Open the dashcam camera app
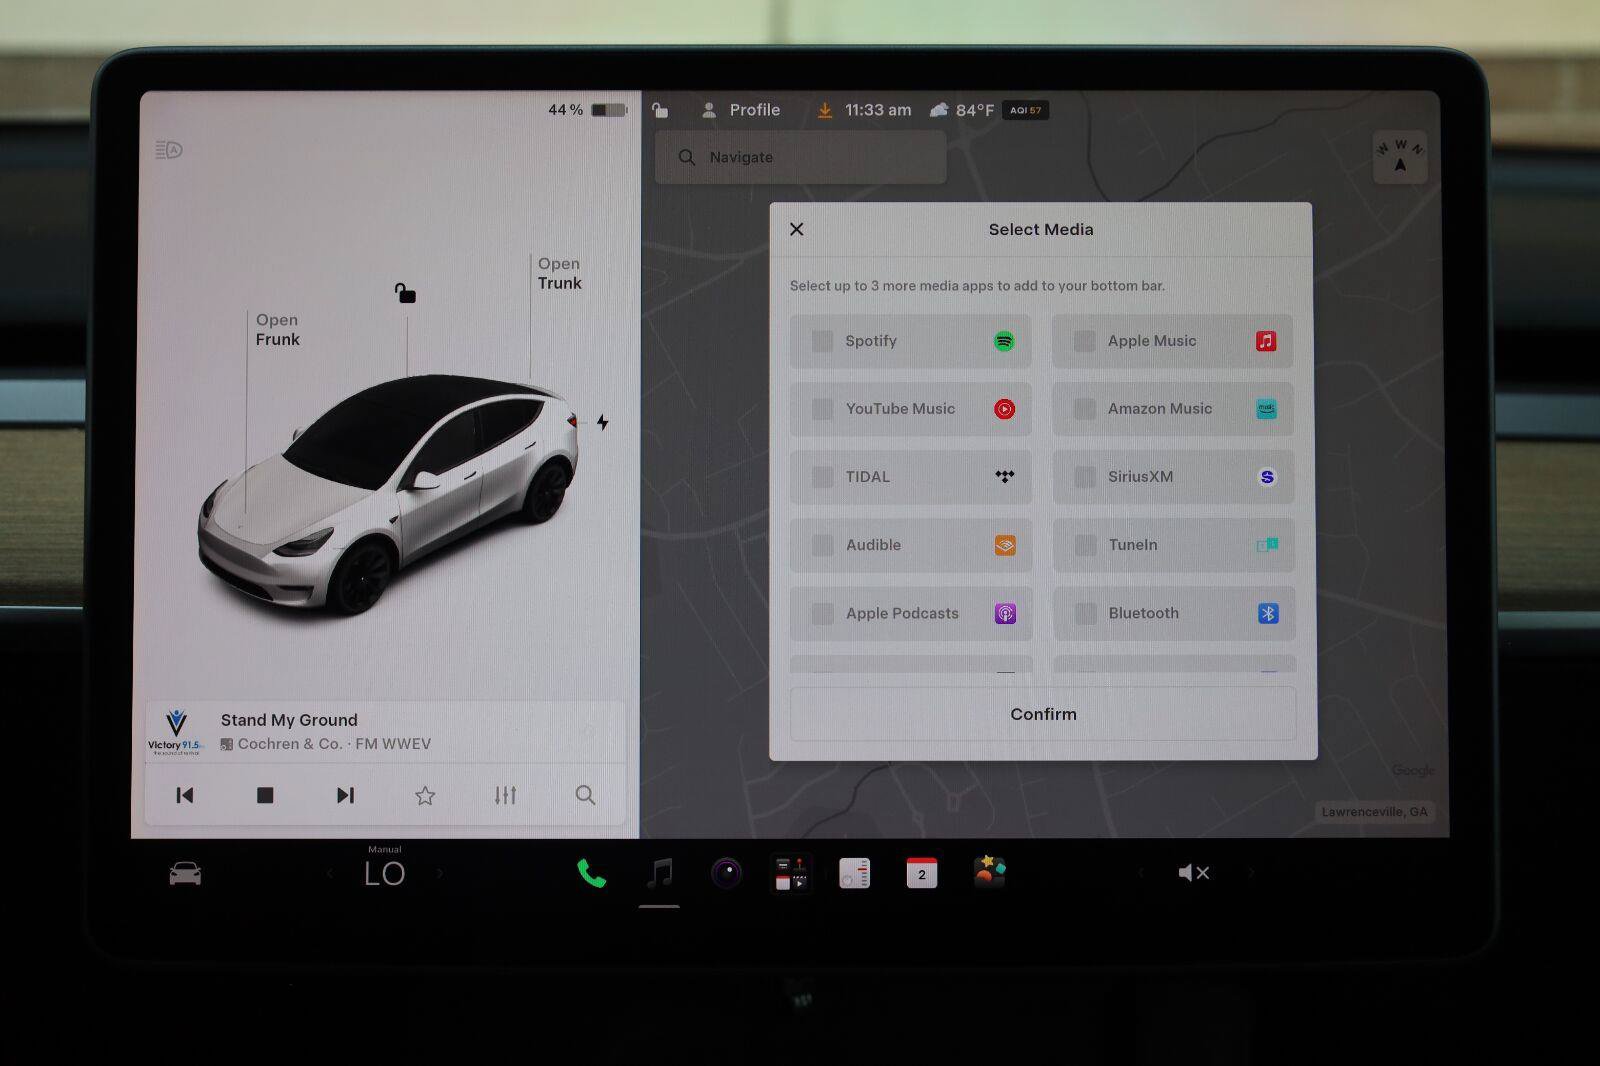This screenshot has height=1066, width=1600. 727,874
